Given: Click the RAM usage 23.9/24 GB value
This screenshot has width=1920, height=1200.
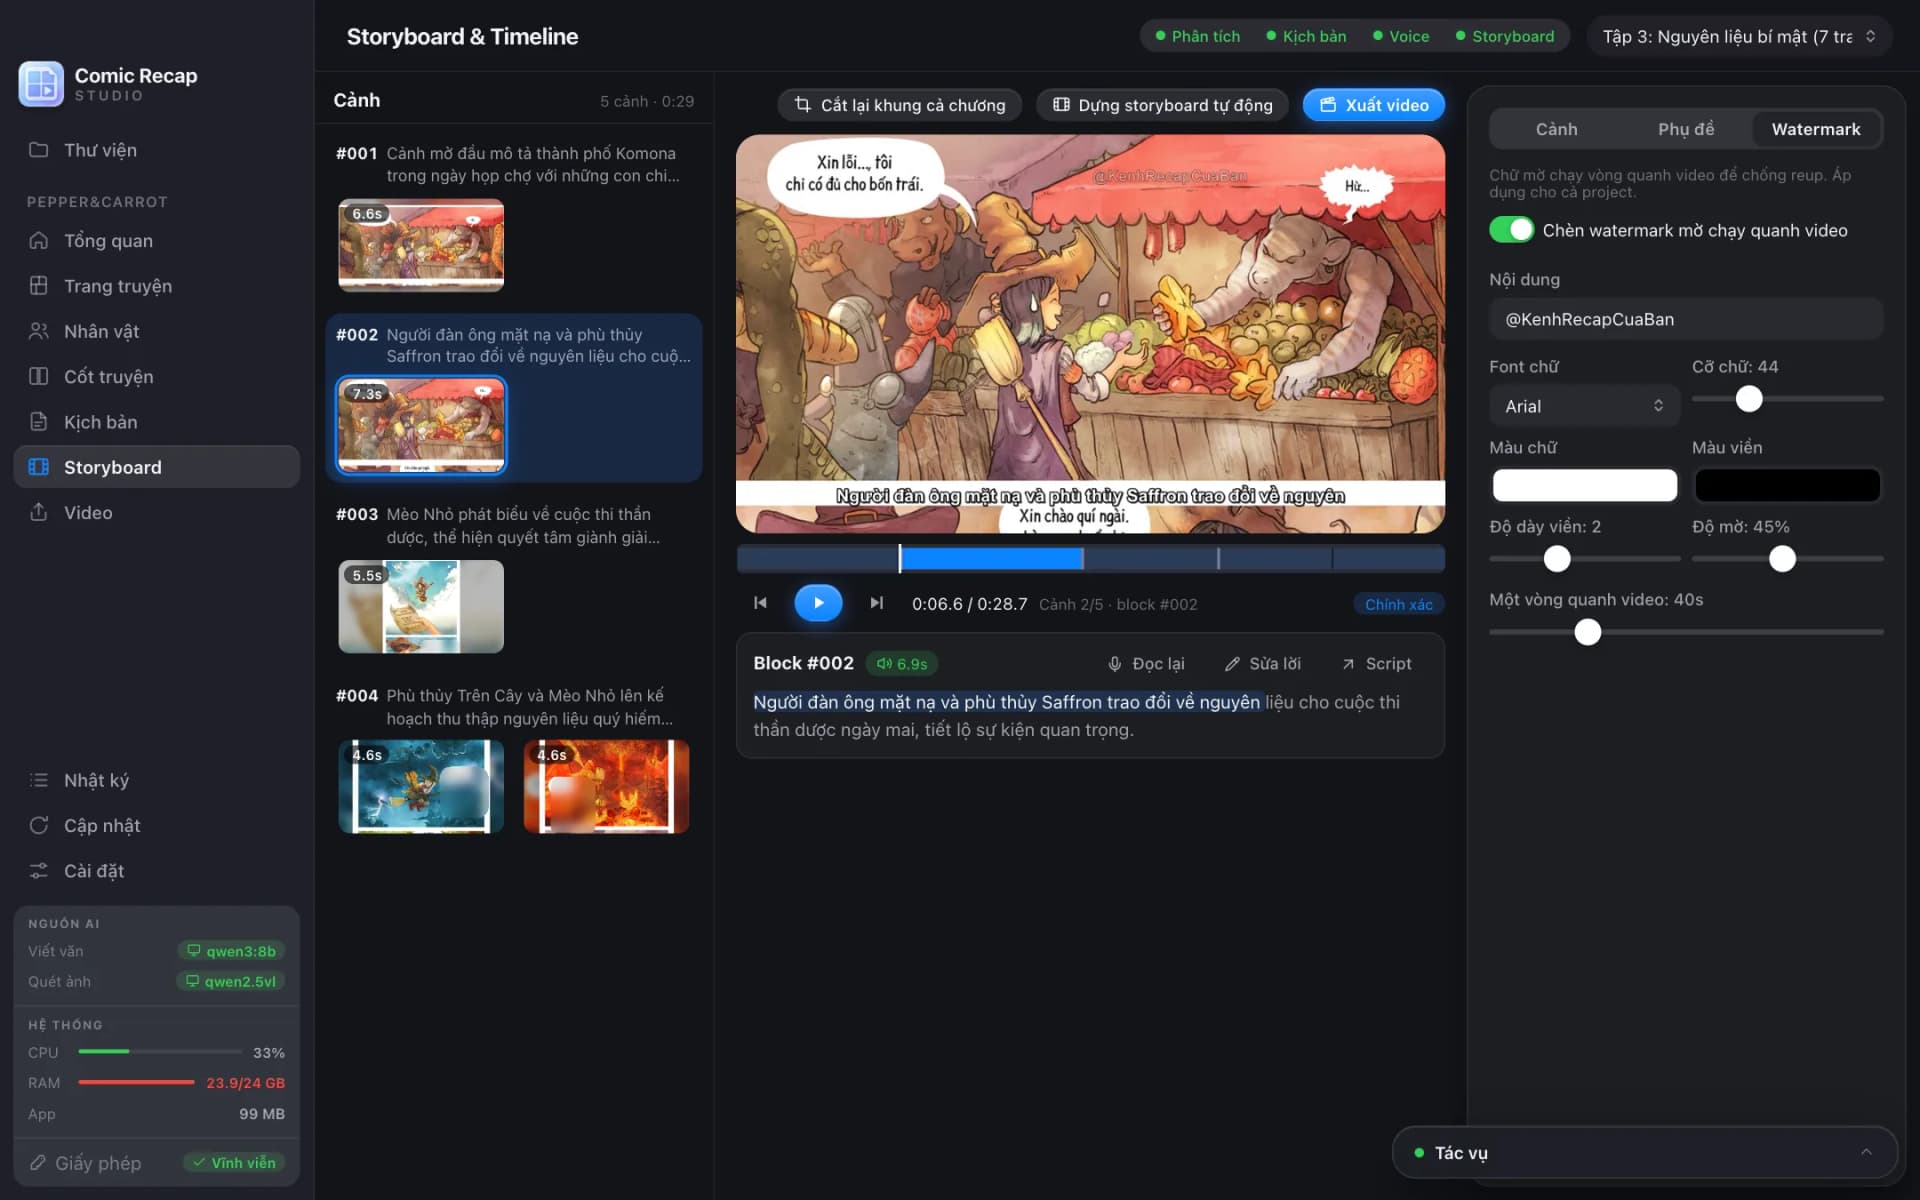Looking at the screenshot, I should [246, 1083].
